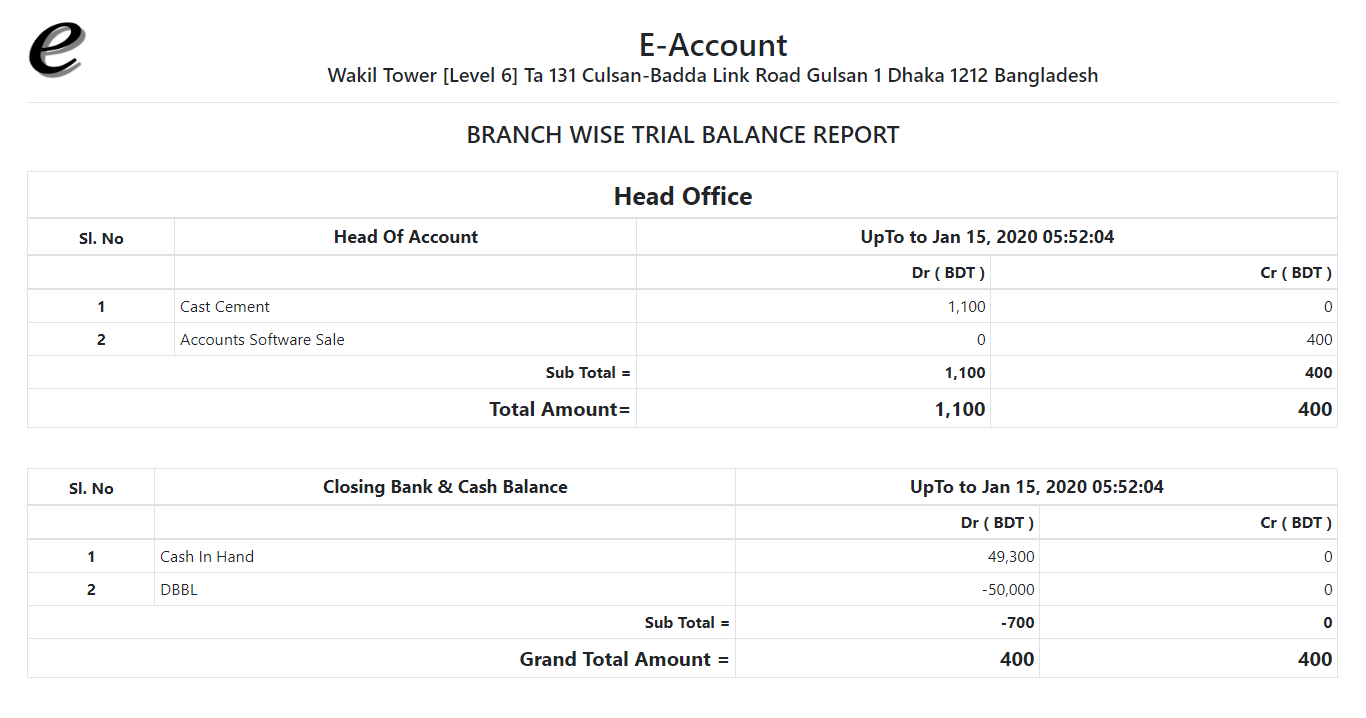The height and width of the screenshot is (718, 1366).
Task: Select the Head Of Account column header
Action: point(405,237)
